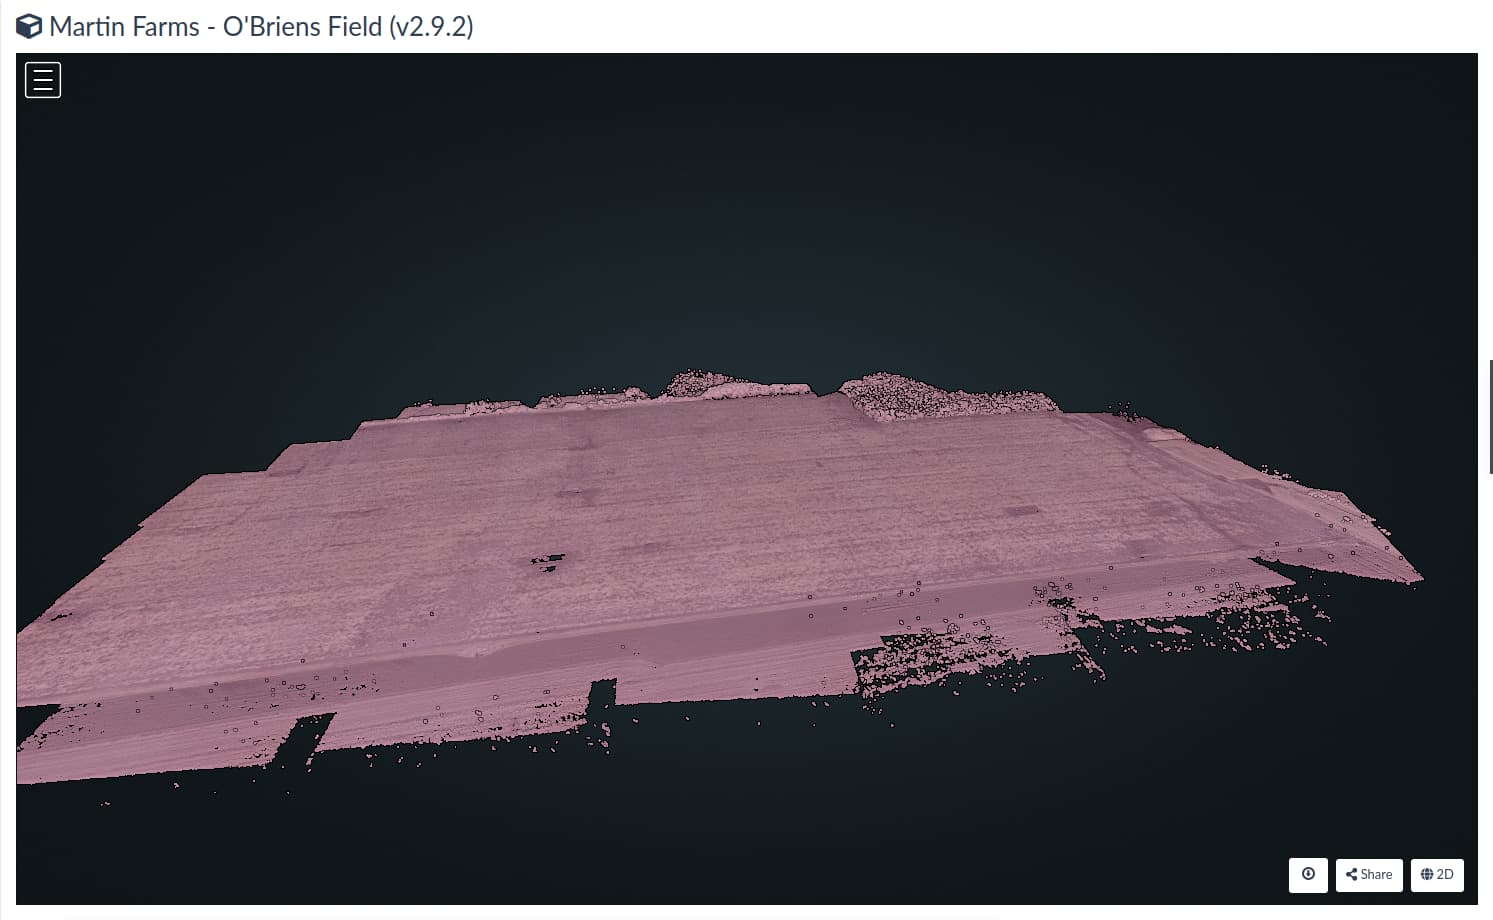
Task: Click the page scrollbar on the right edge
Action: point(1490,410)
